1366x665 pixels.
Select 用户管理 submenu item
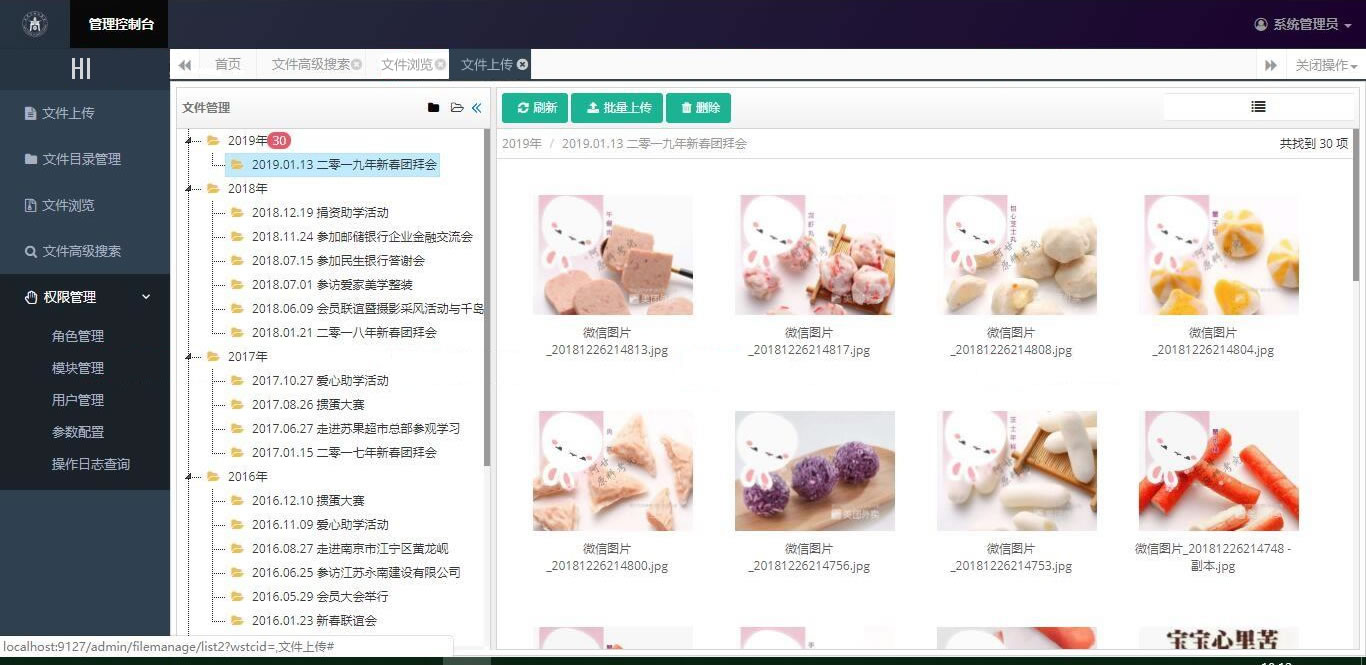(78, 400)
